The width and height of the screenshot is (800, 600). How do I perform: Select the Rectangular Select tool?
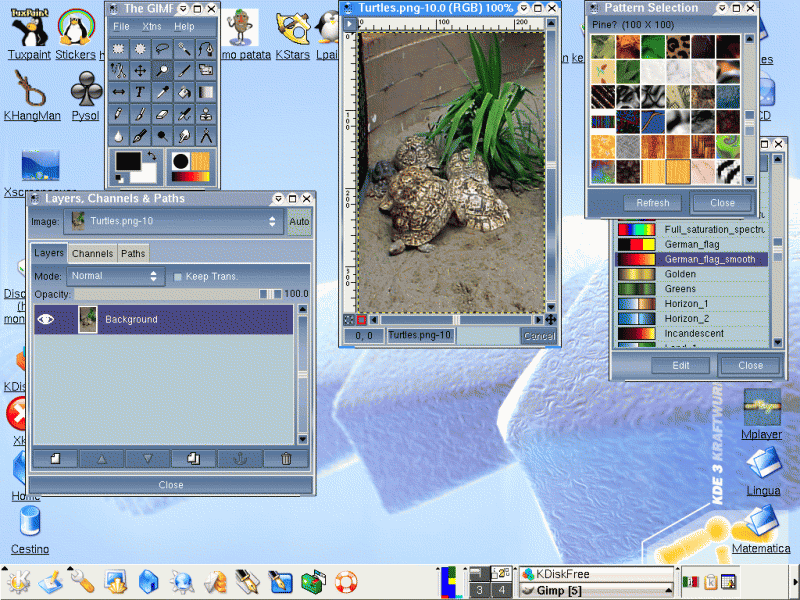(x=118, y=49)
